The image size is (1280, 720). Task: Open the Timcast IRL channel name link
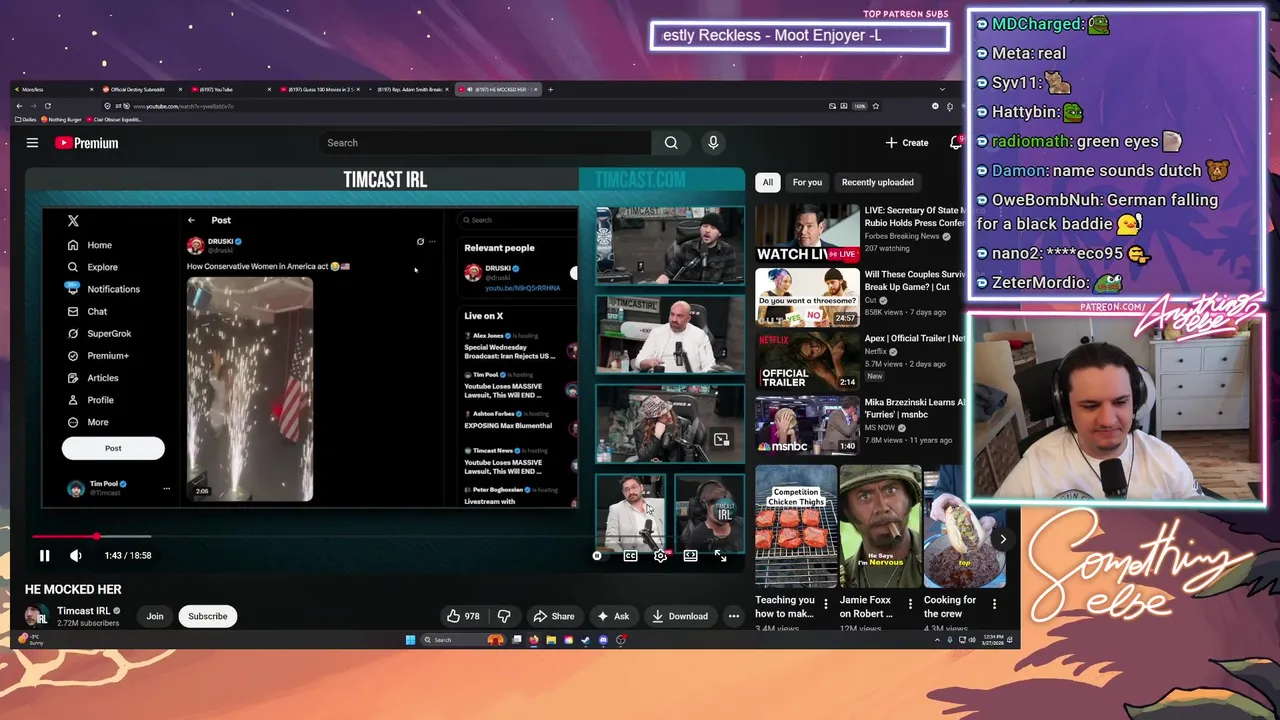[x=83, y=611]
